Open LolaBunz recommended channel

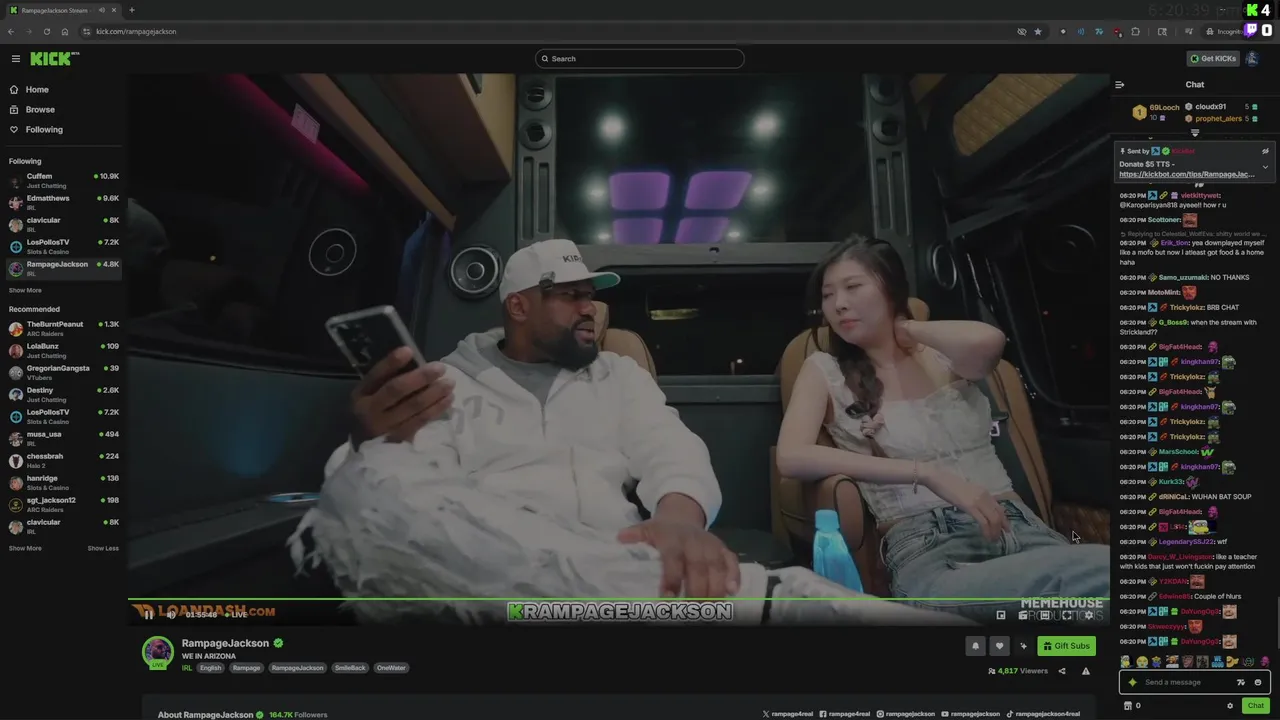(x=64, y=350)
